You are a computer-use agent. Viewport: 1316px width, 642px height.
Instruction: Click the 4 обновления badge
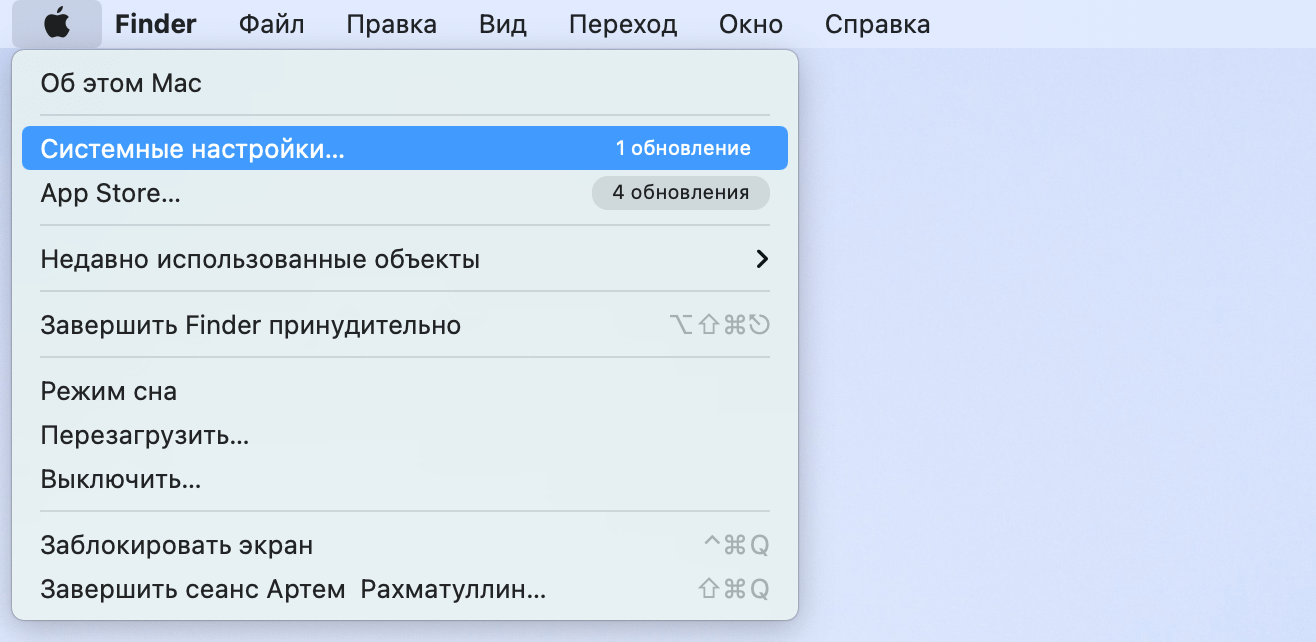pos(680,192)
